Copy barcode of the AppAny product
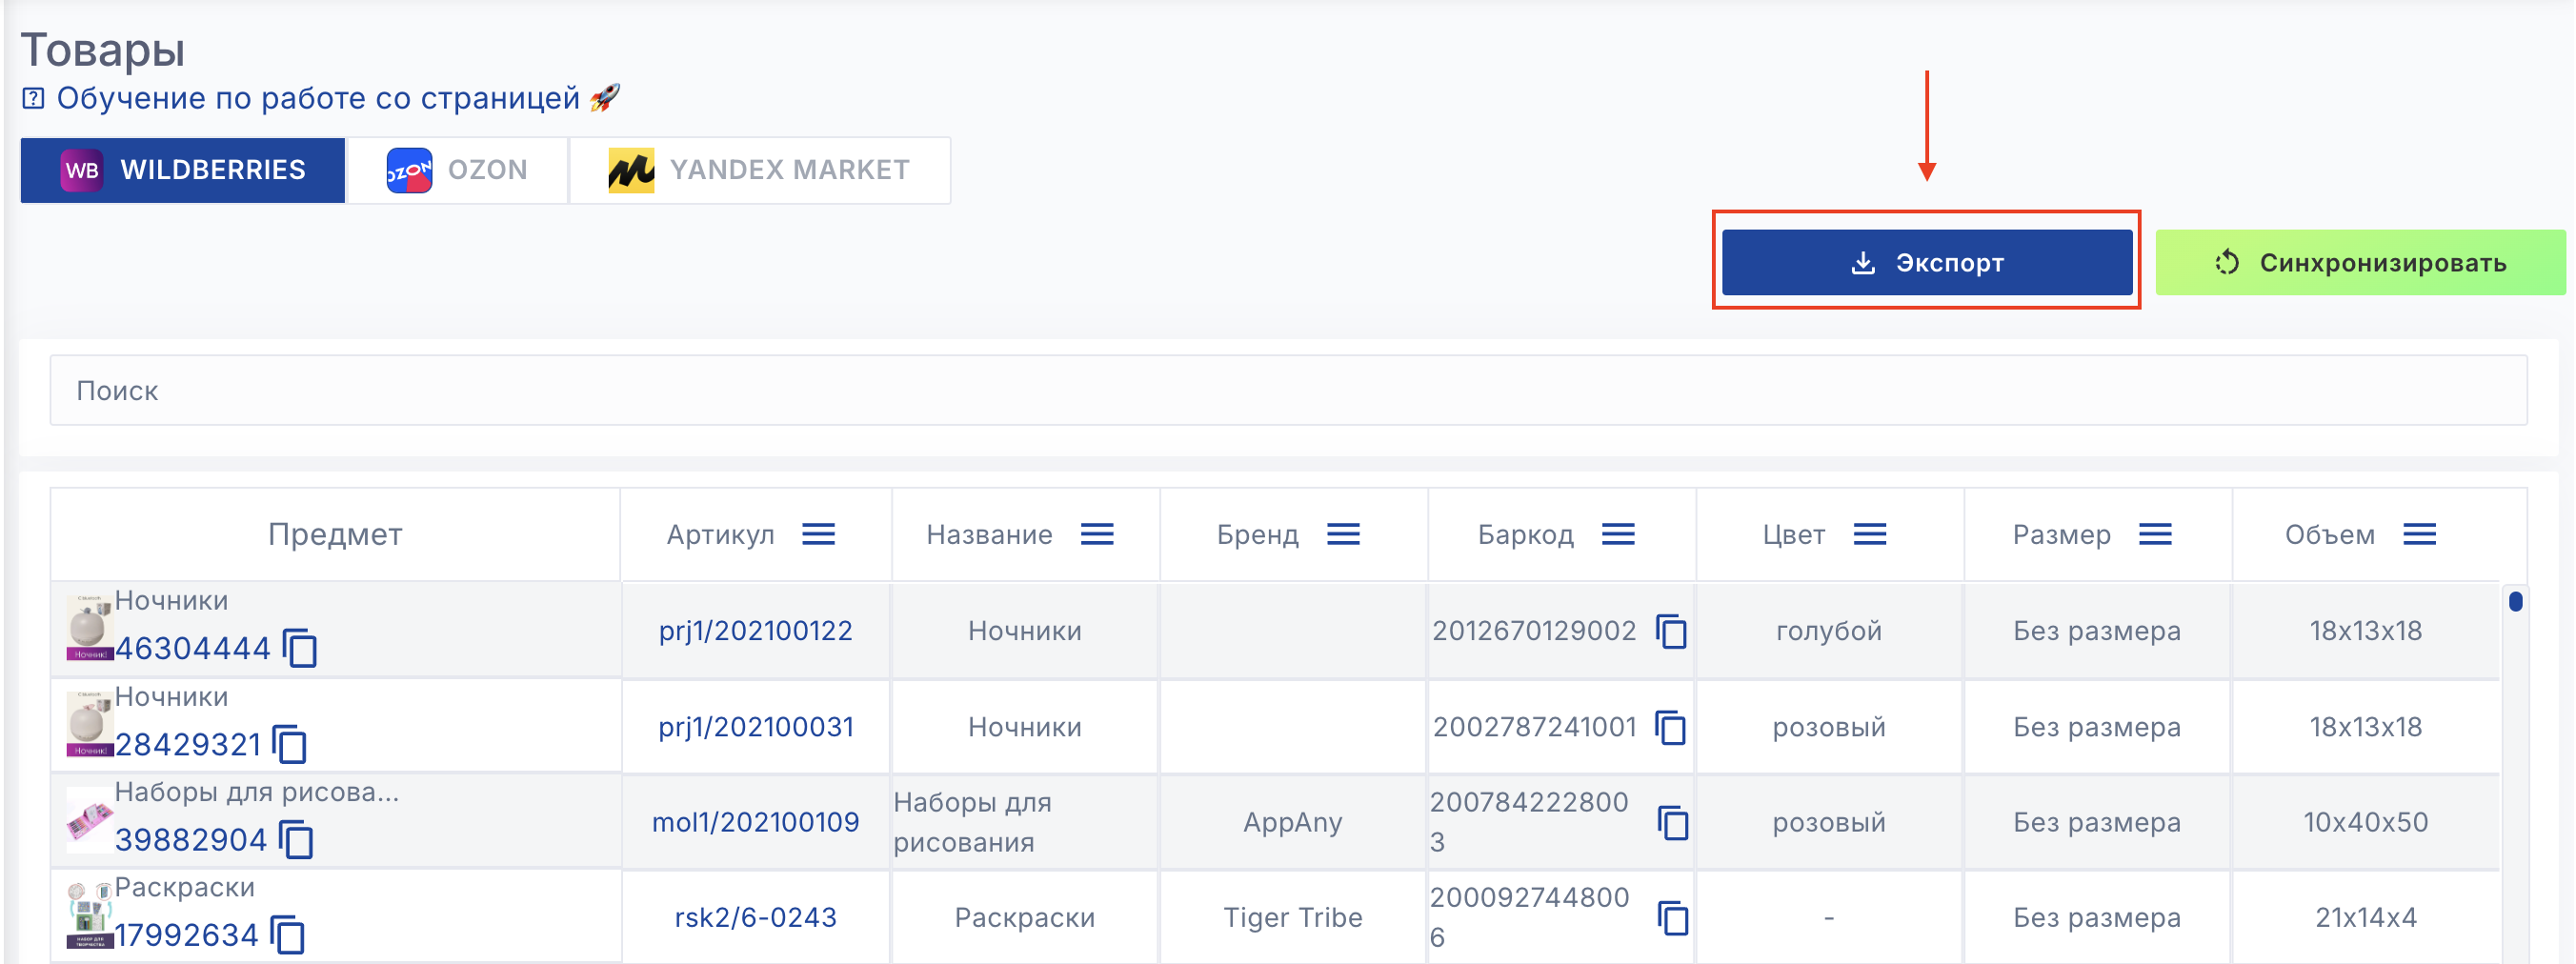 [x=1673, y=822]
